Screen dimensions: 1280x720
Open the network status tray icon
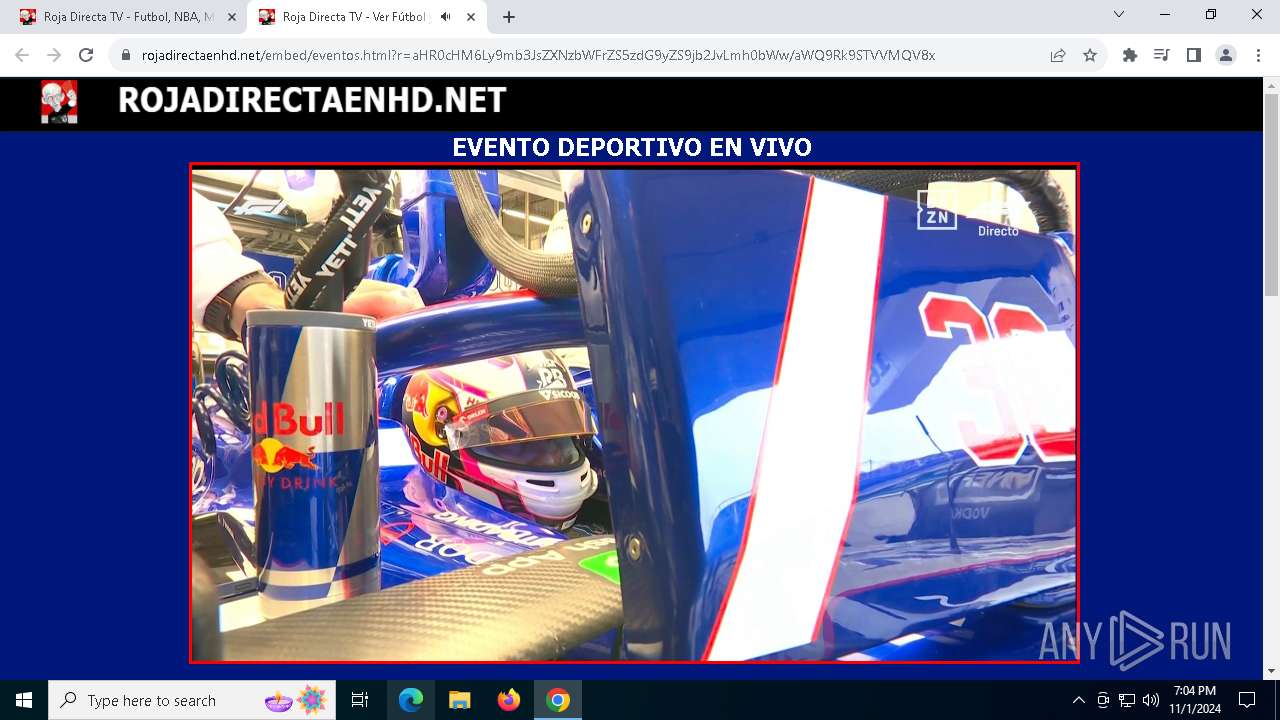coord(1127,700)
